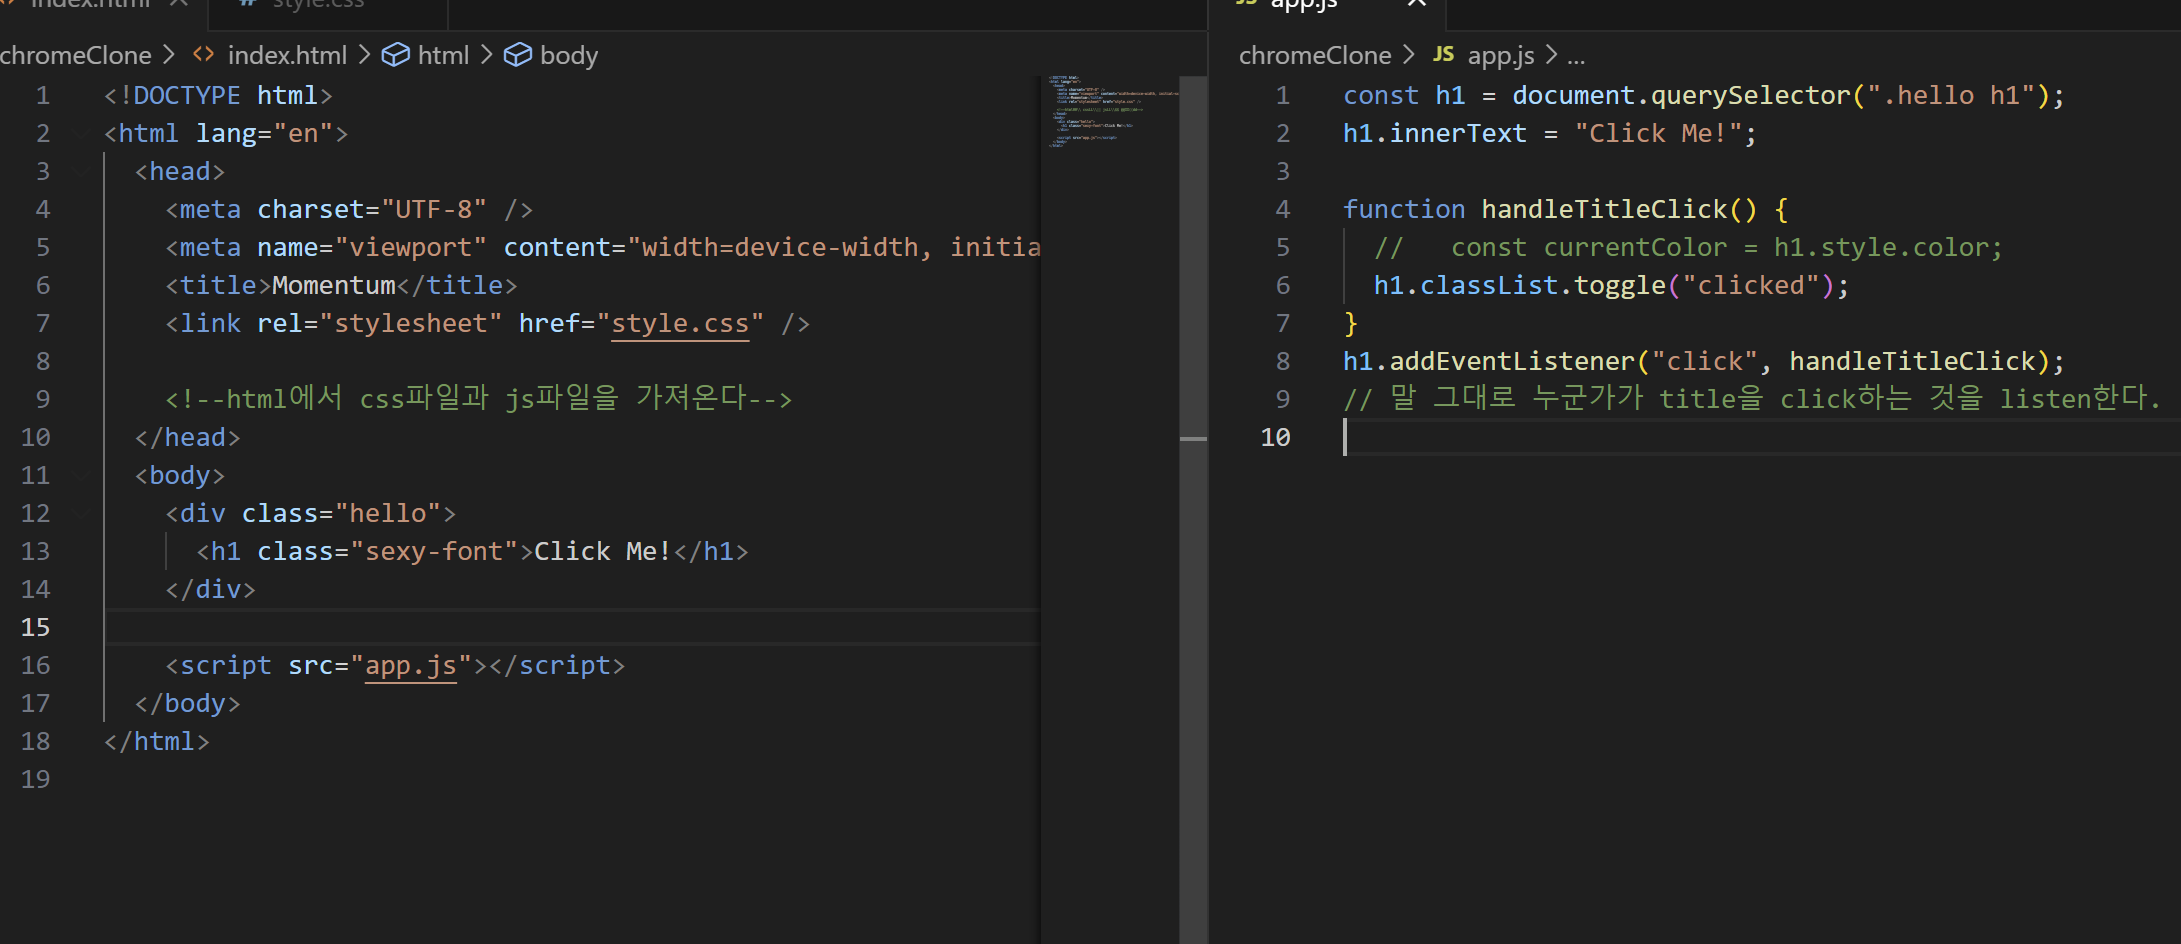Click document.querySelector in app.js line 1
The width and height of the screenshot is (2181, 944).
[x=1681, y=95]
